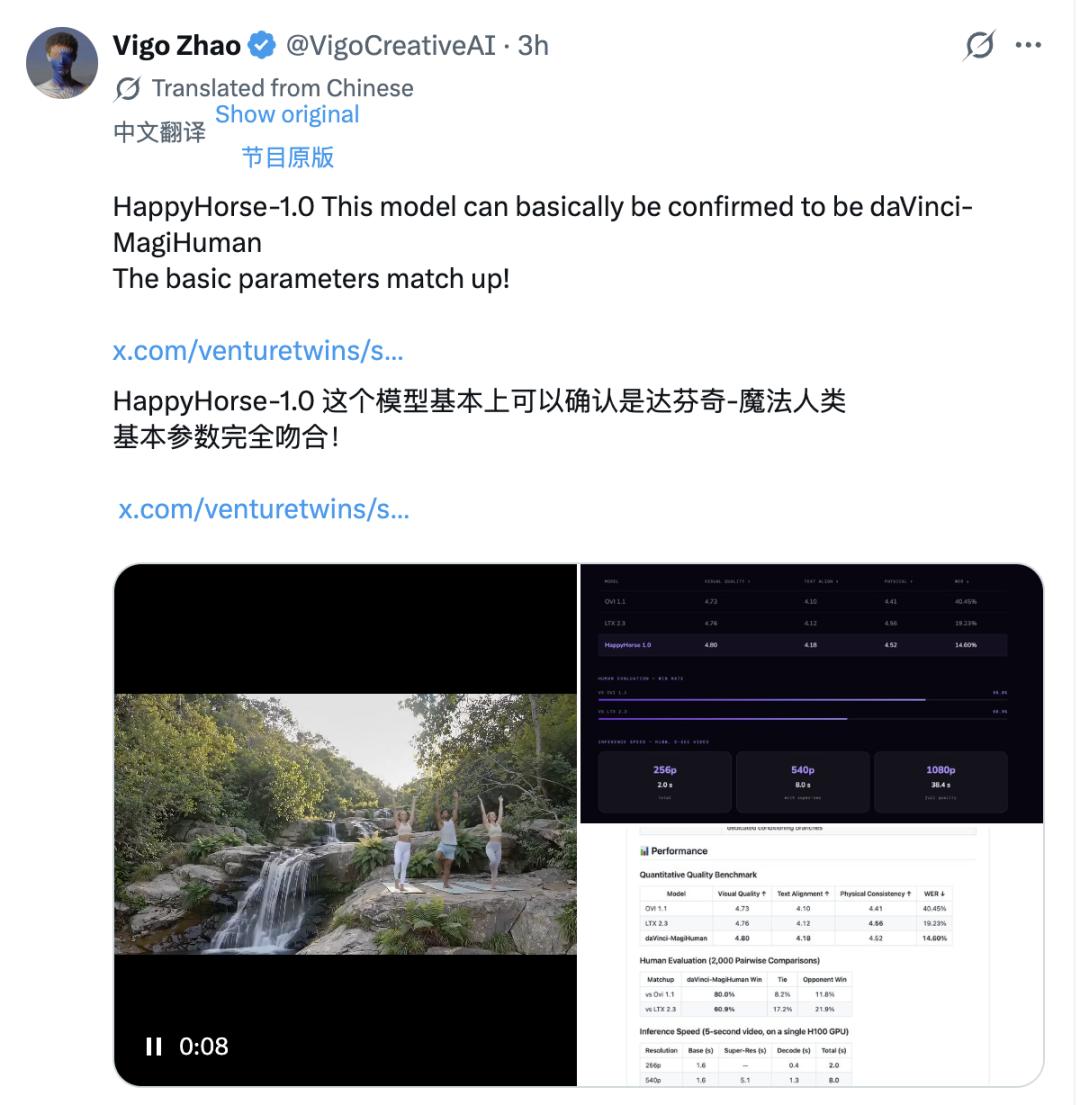Open the three-dot more options menu

point(1028,45)
